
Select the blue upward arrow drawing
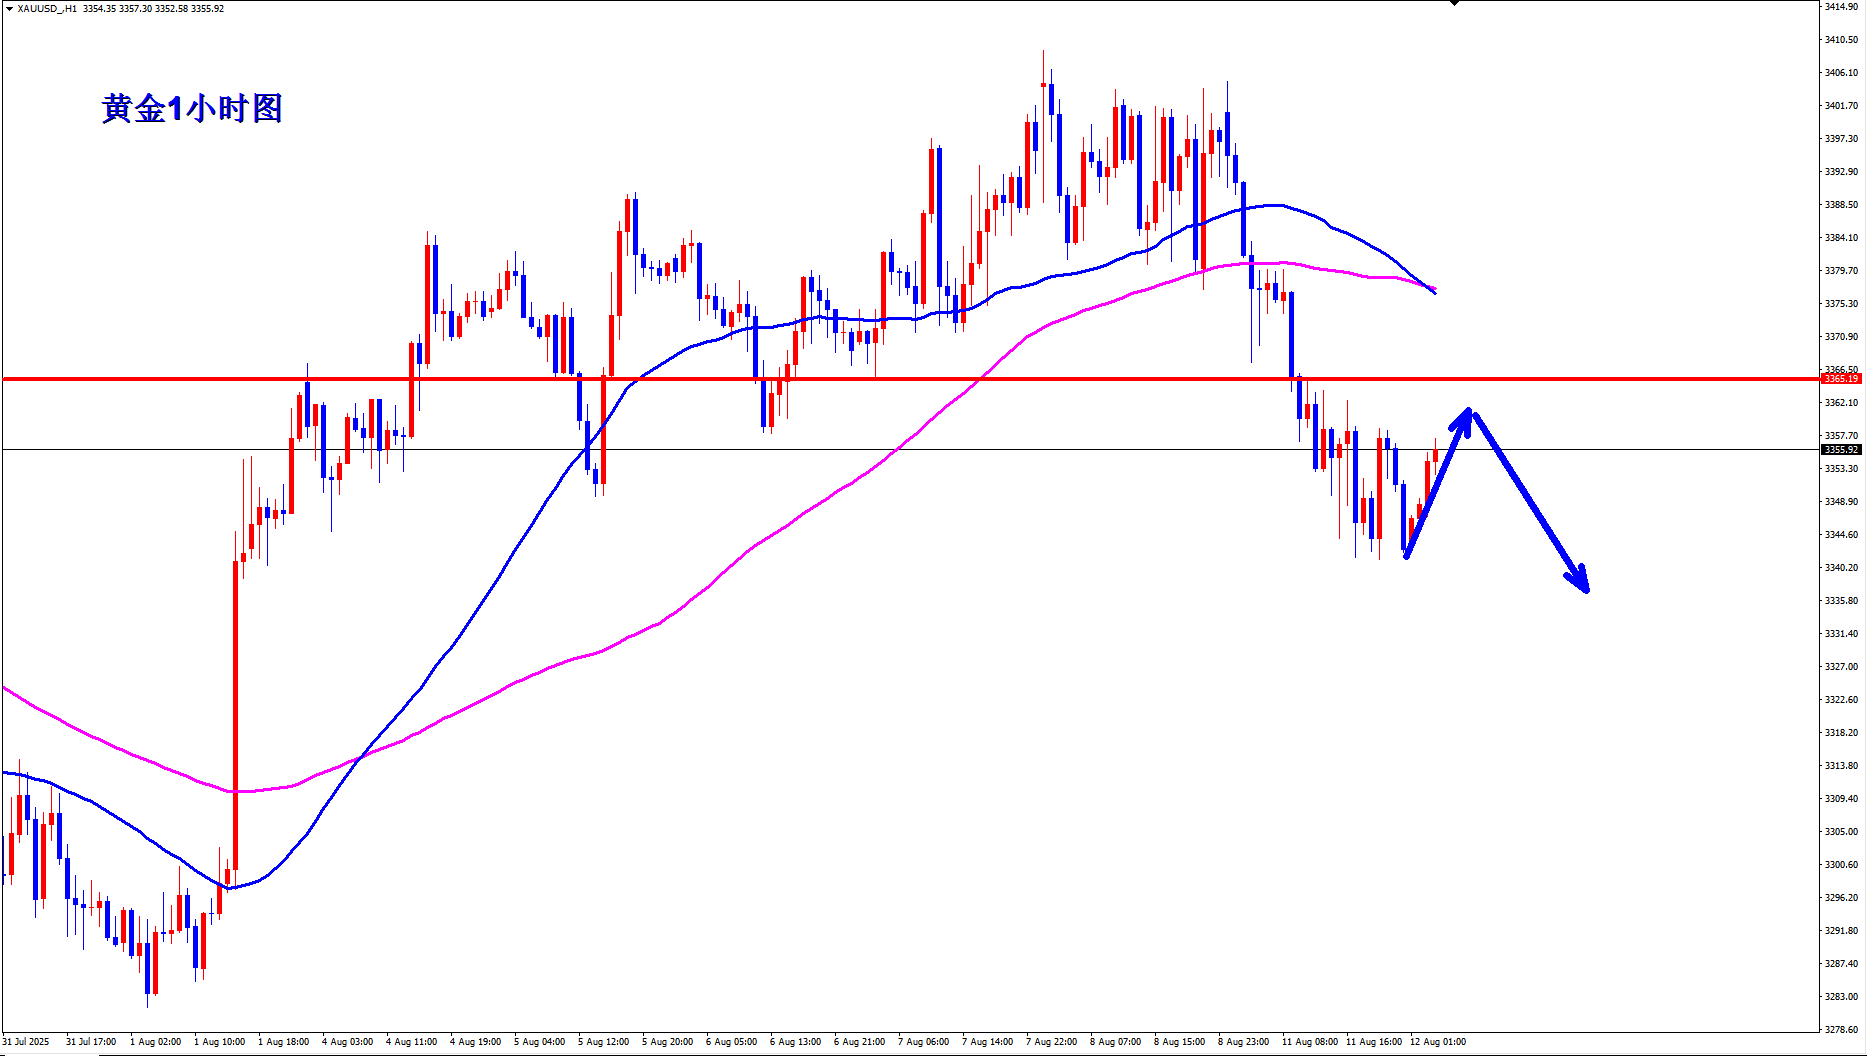point(1438,482)
